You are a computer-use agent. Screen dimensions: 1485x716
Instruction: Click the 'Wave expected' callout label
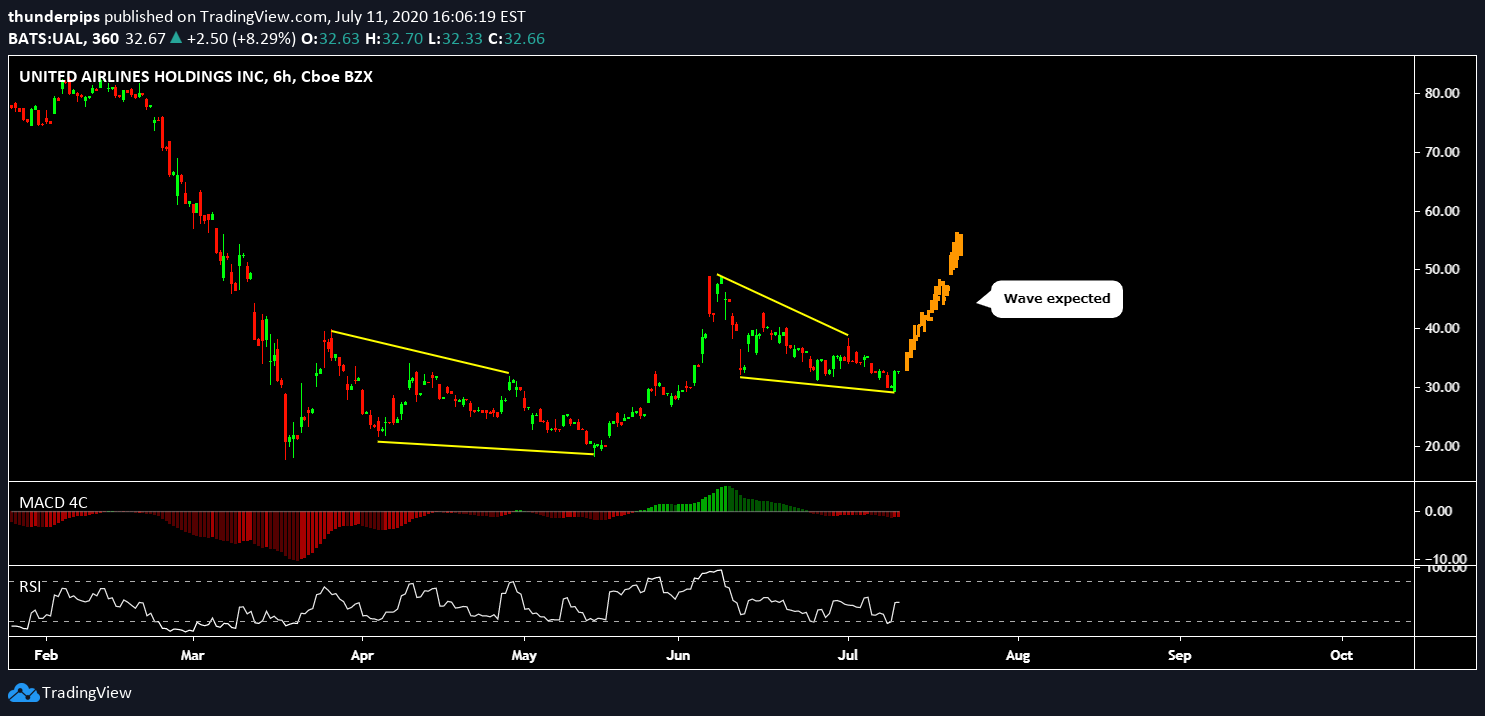1056,299
